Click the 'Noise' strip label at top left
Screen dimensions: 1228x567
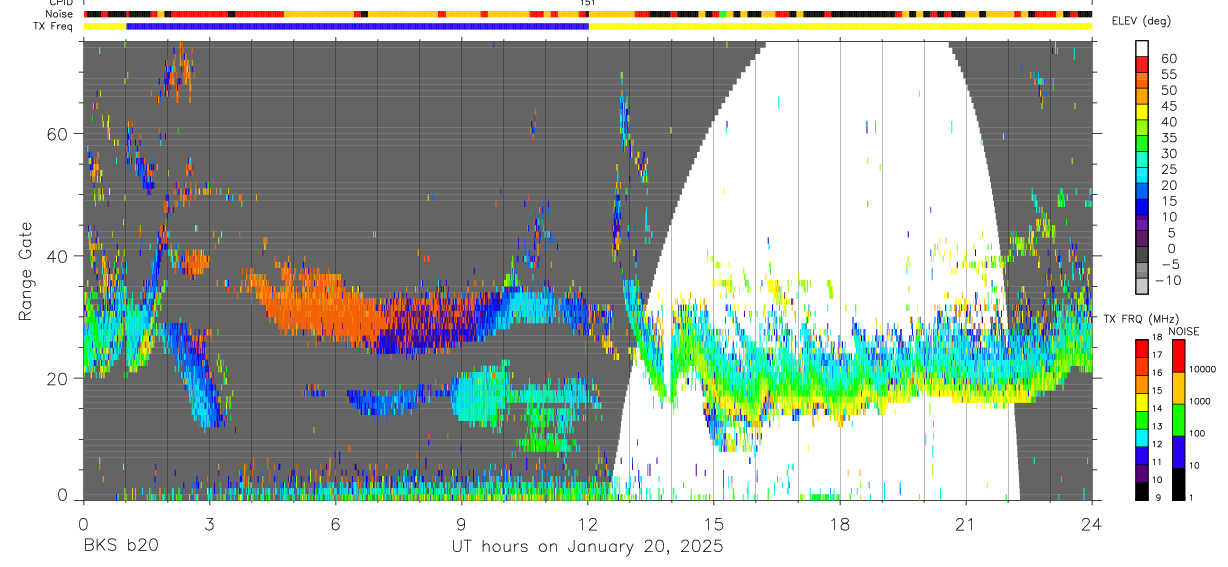[60, 14]
